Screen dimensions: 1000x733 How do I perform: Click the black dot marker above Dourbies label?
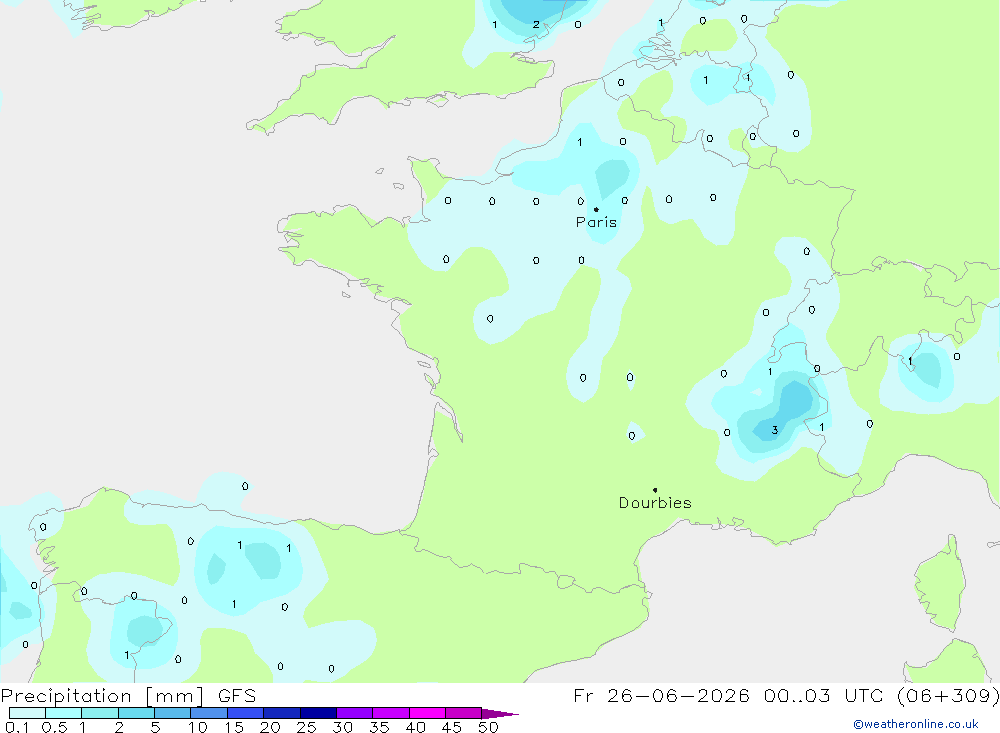tap(655, 490)
